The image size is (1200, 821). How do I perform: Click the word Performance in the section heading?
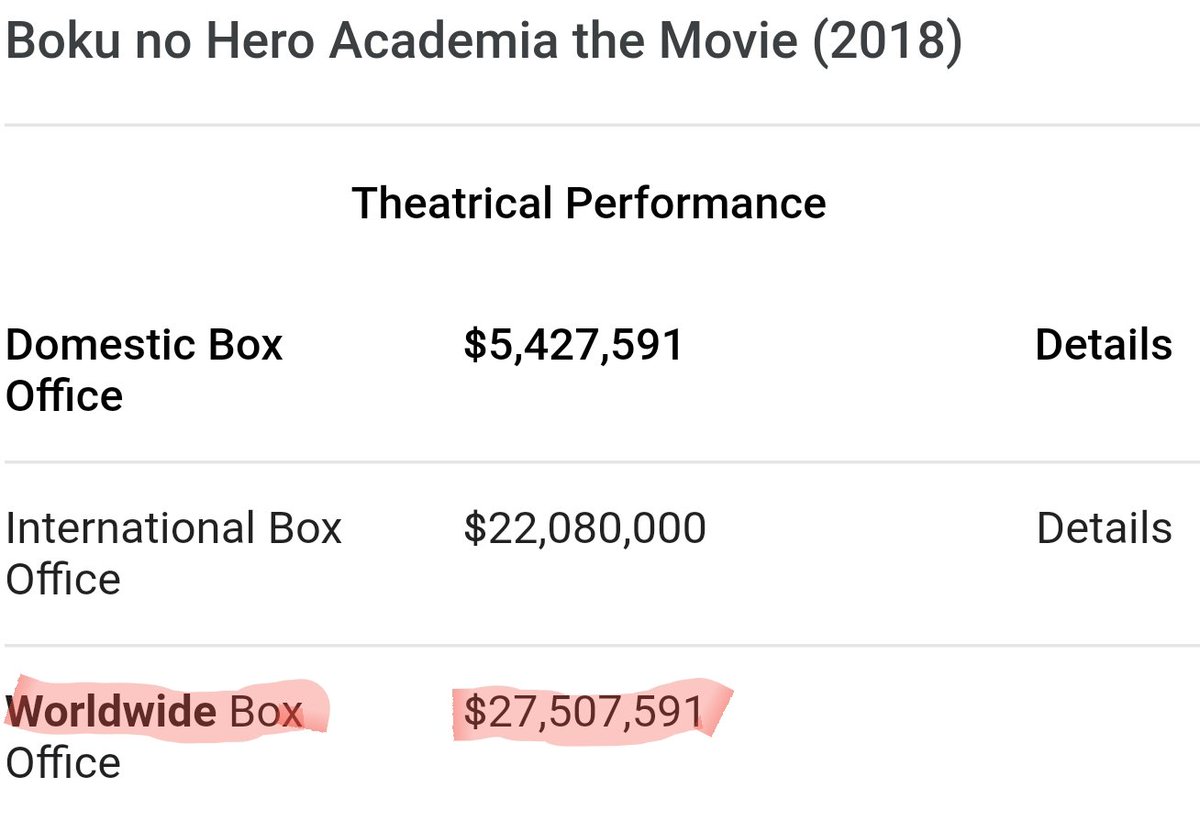pos(696,203)
